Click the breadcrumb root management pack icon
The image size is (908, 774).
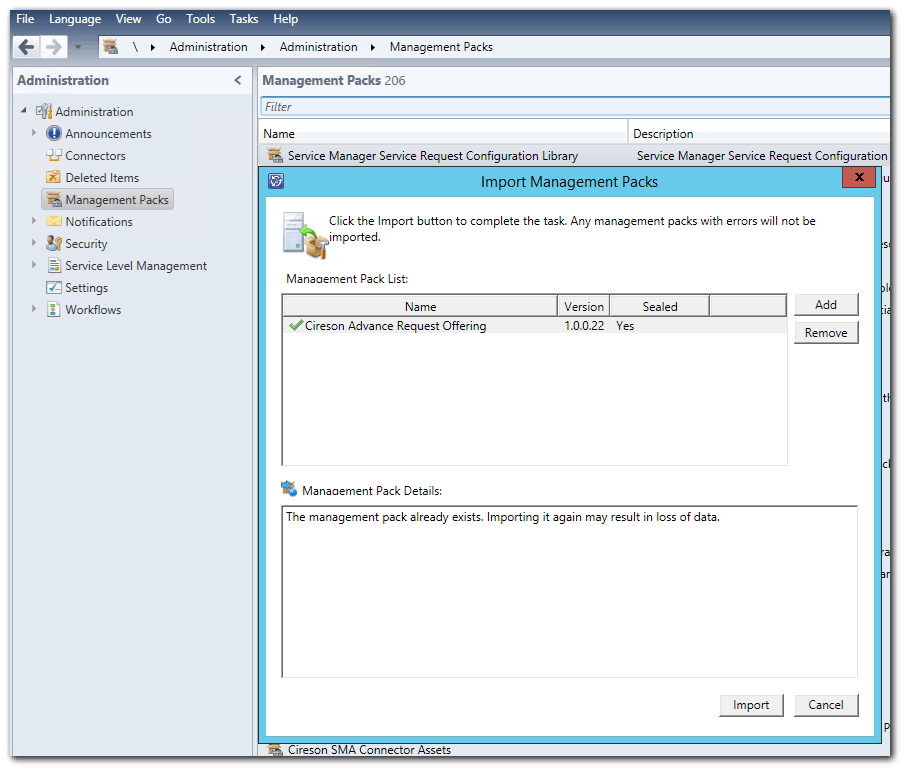(111, 47)
